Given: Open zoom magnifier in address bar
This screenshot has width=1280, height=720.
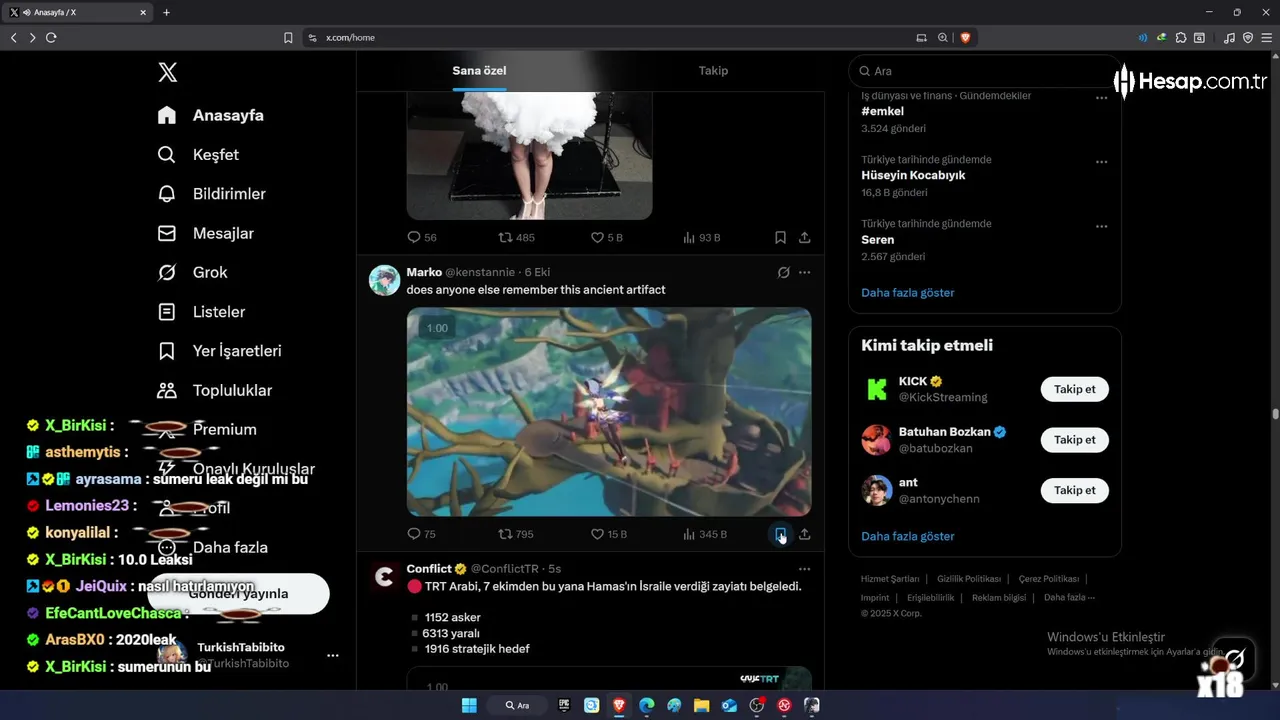Looking at the screenshot, I should tap(942, 38).
